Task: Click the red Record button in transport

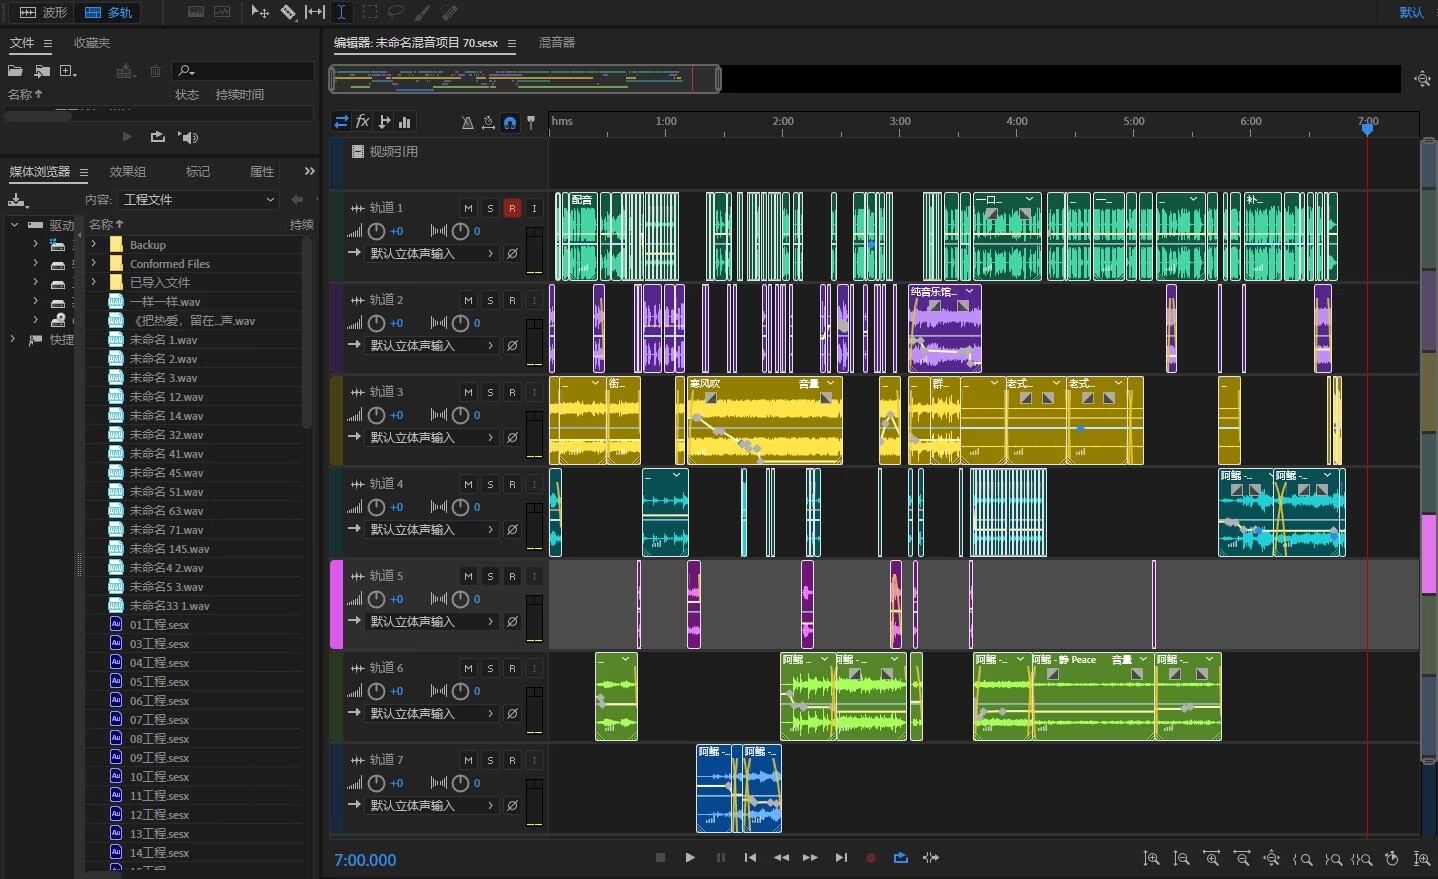Action: point(870,858)
